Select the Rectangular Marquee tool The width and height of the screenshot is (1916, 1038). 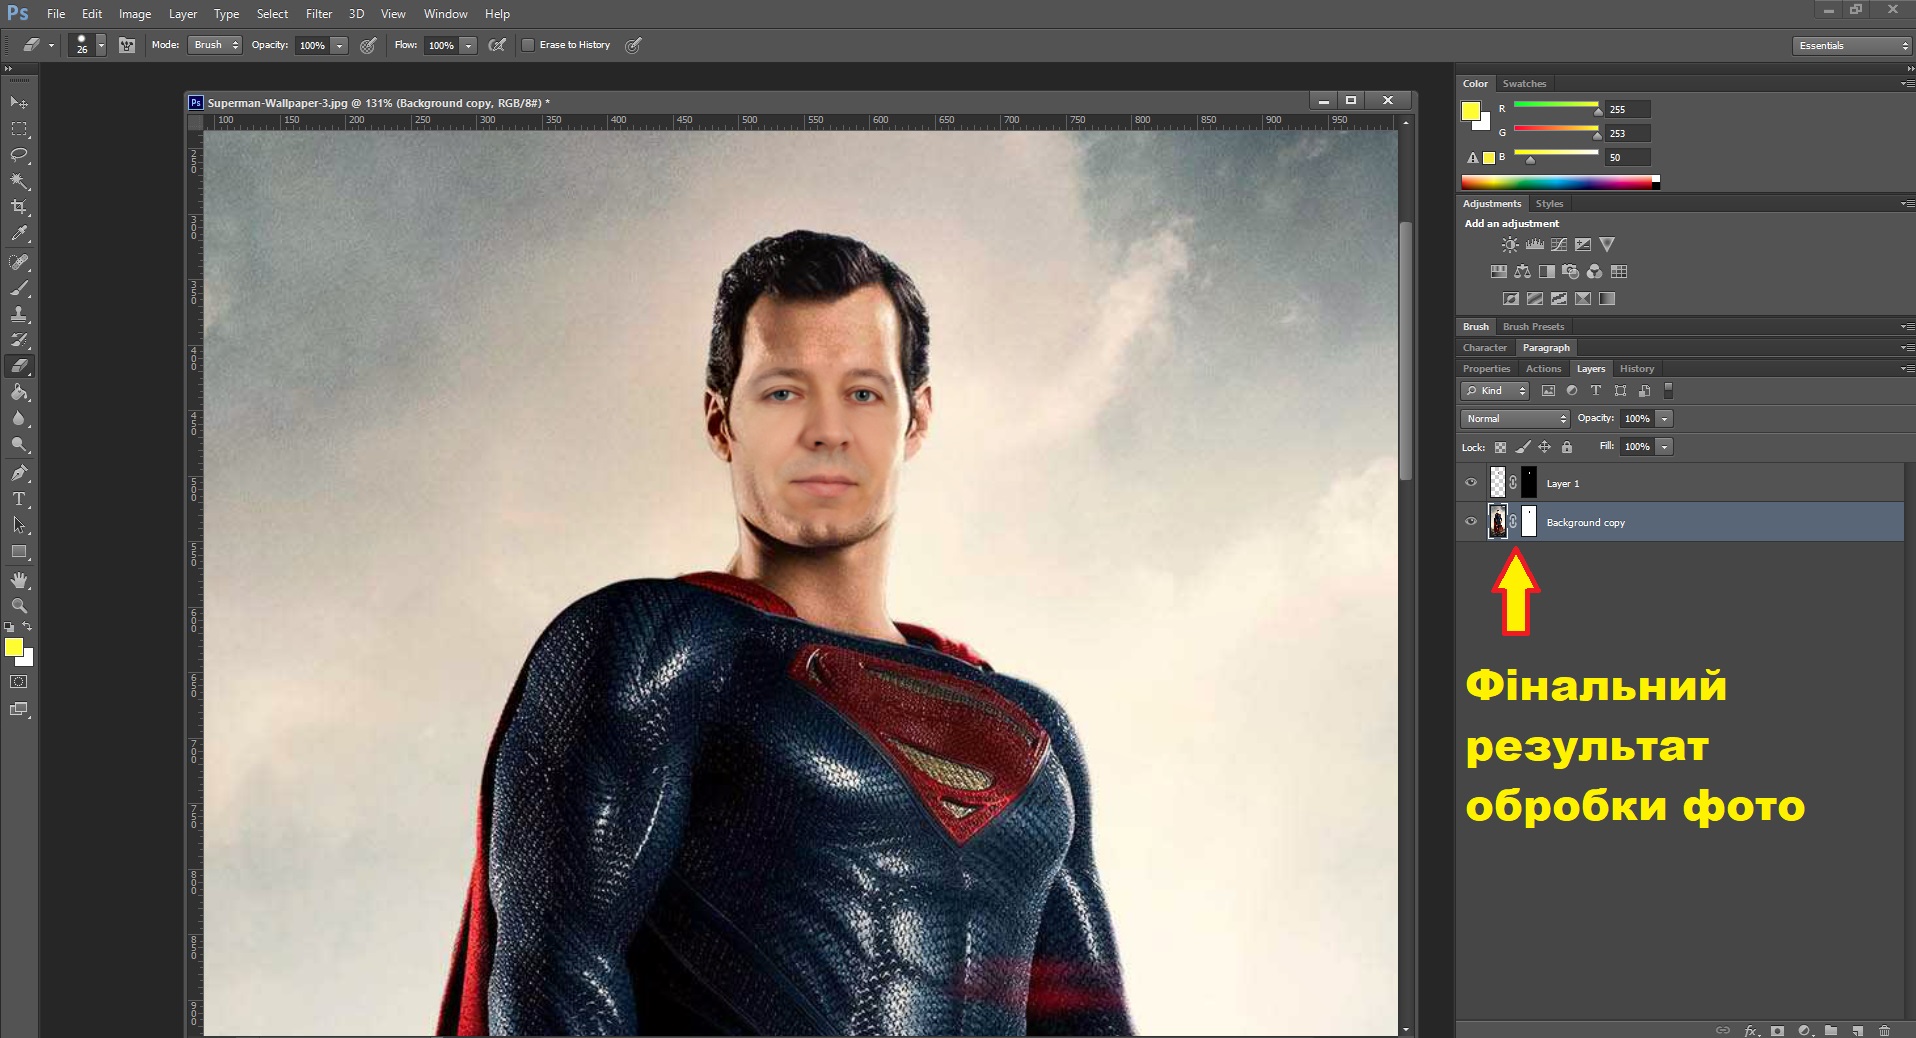coord(19,129)
